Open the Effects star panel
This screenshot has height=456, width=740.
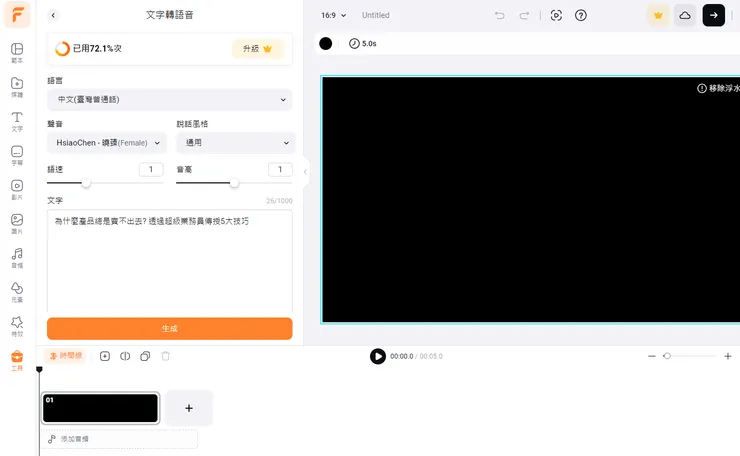17,326
